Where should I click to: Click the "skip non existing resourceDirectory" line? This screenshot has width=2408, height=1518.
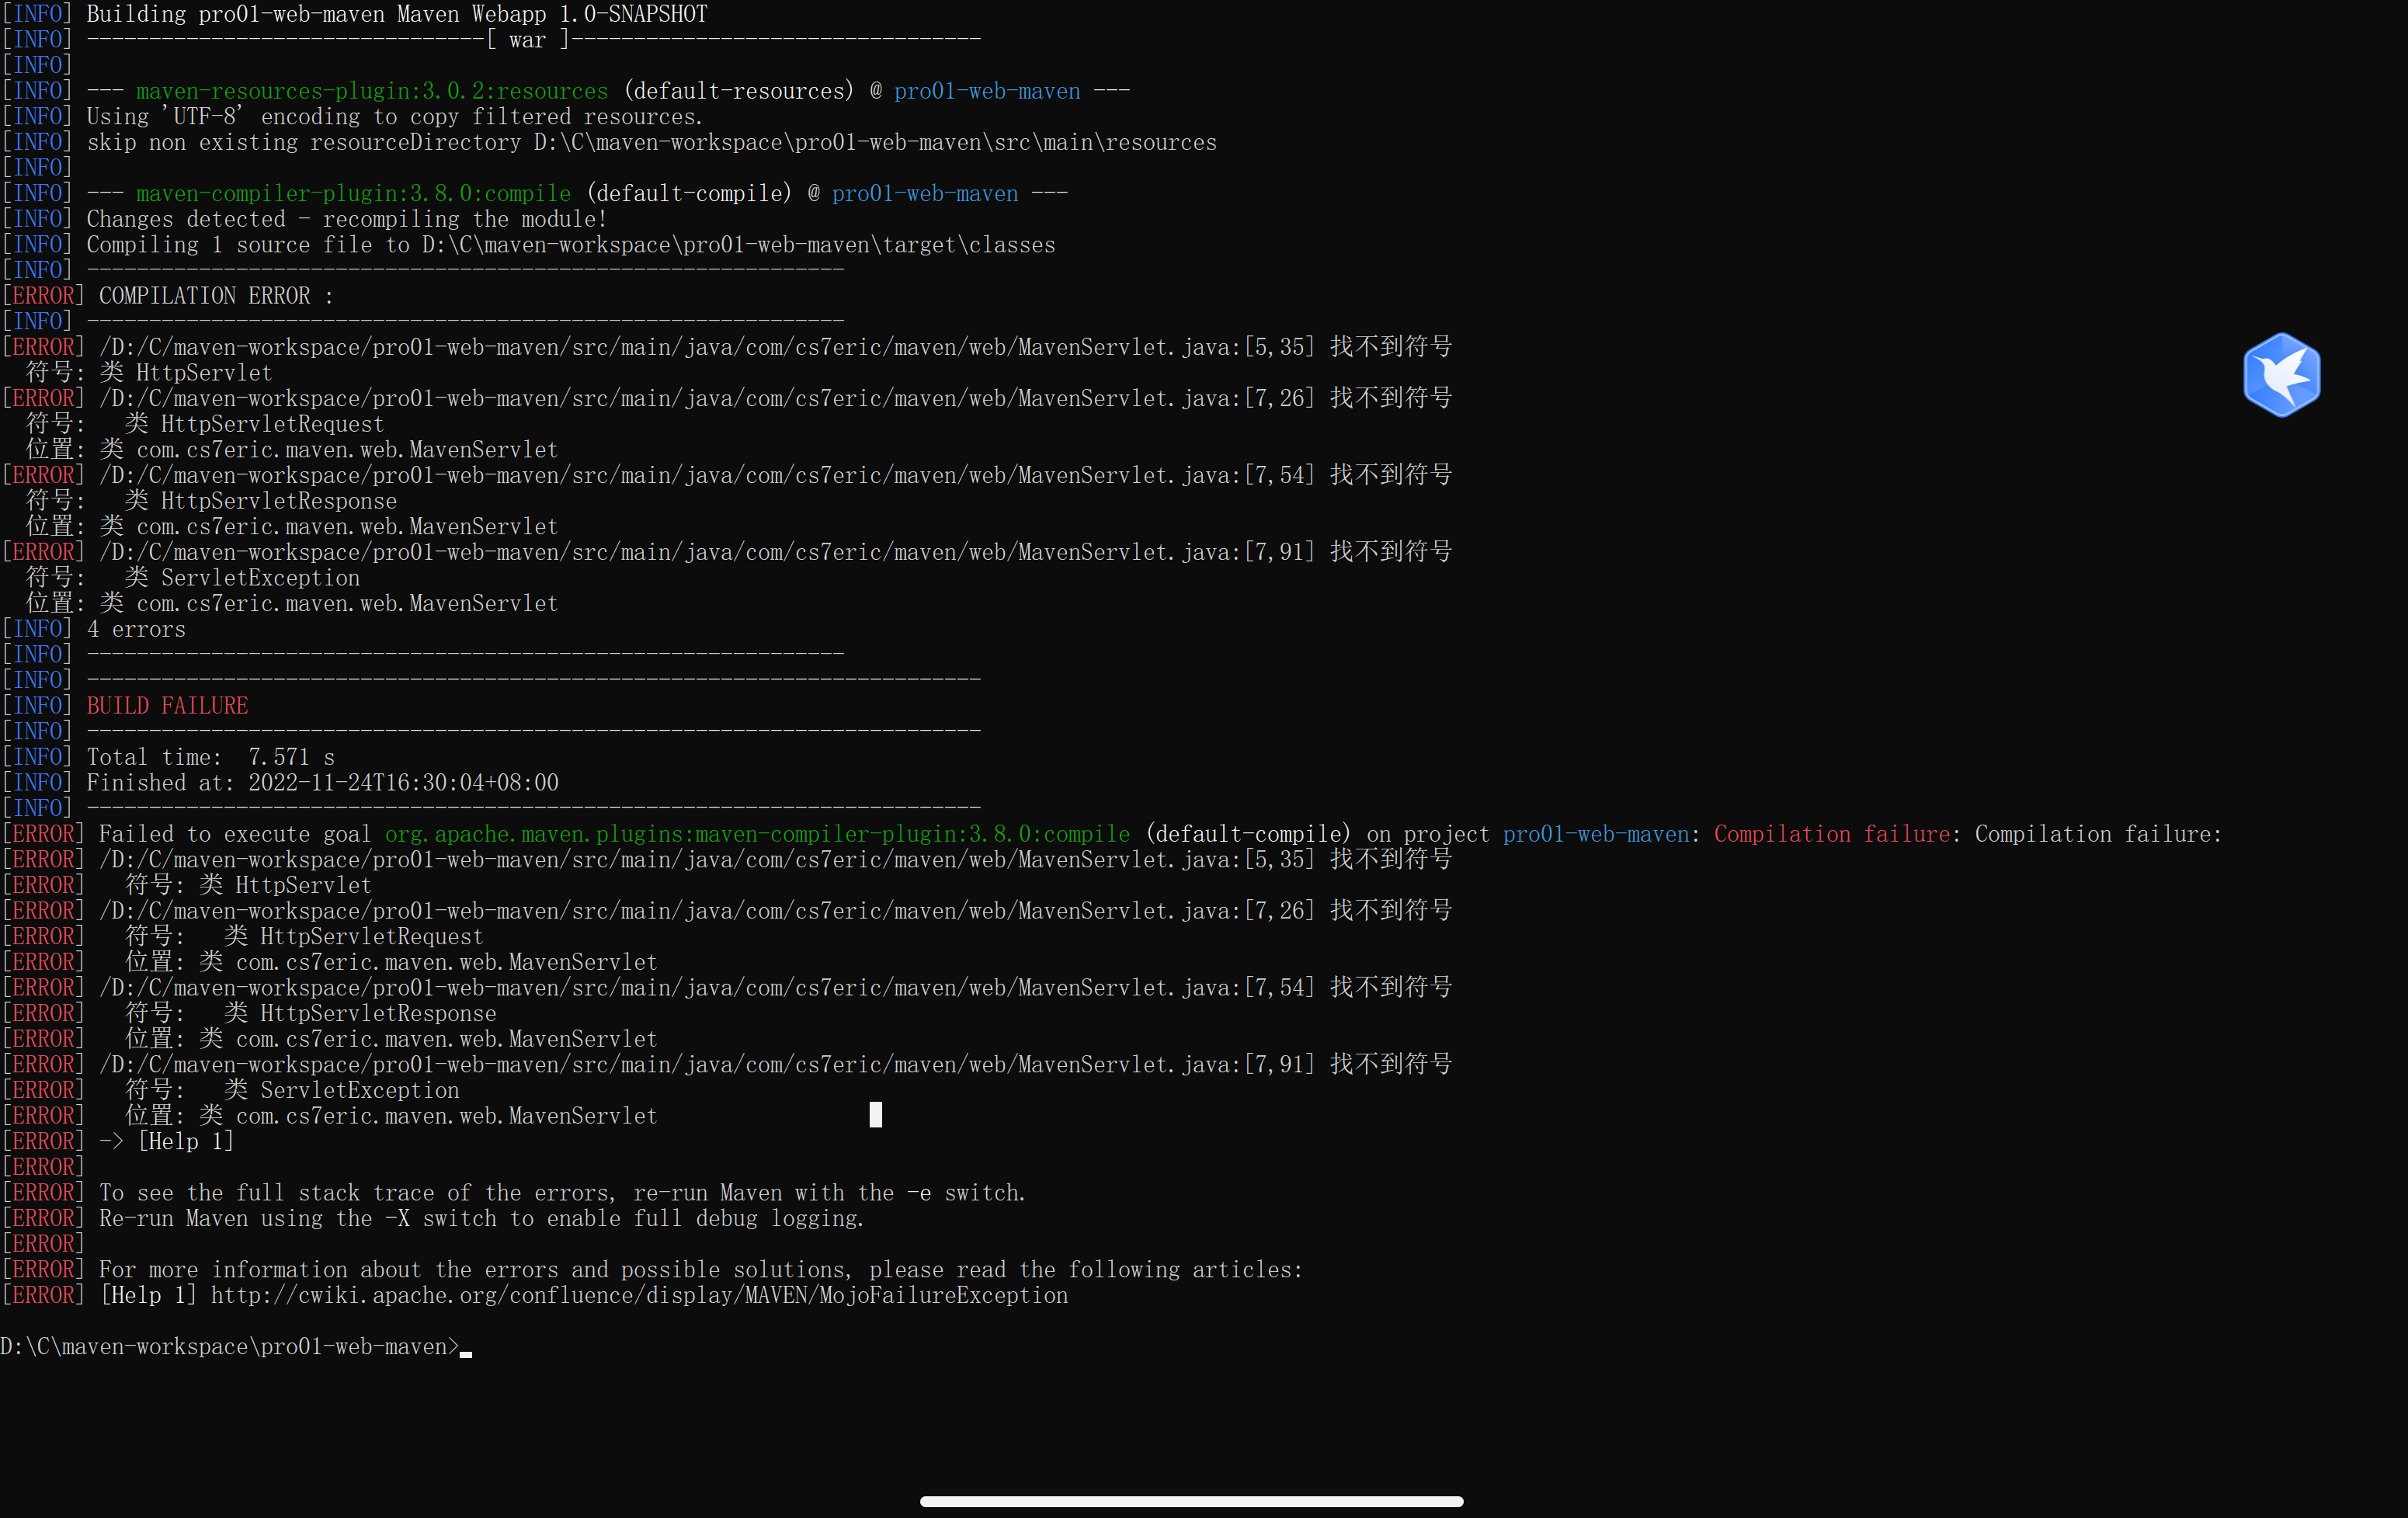tap(650, 143)
